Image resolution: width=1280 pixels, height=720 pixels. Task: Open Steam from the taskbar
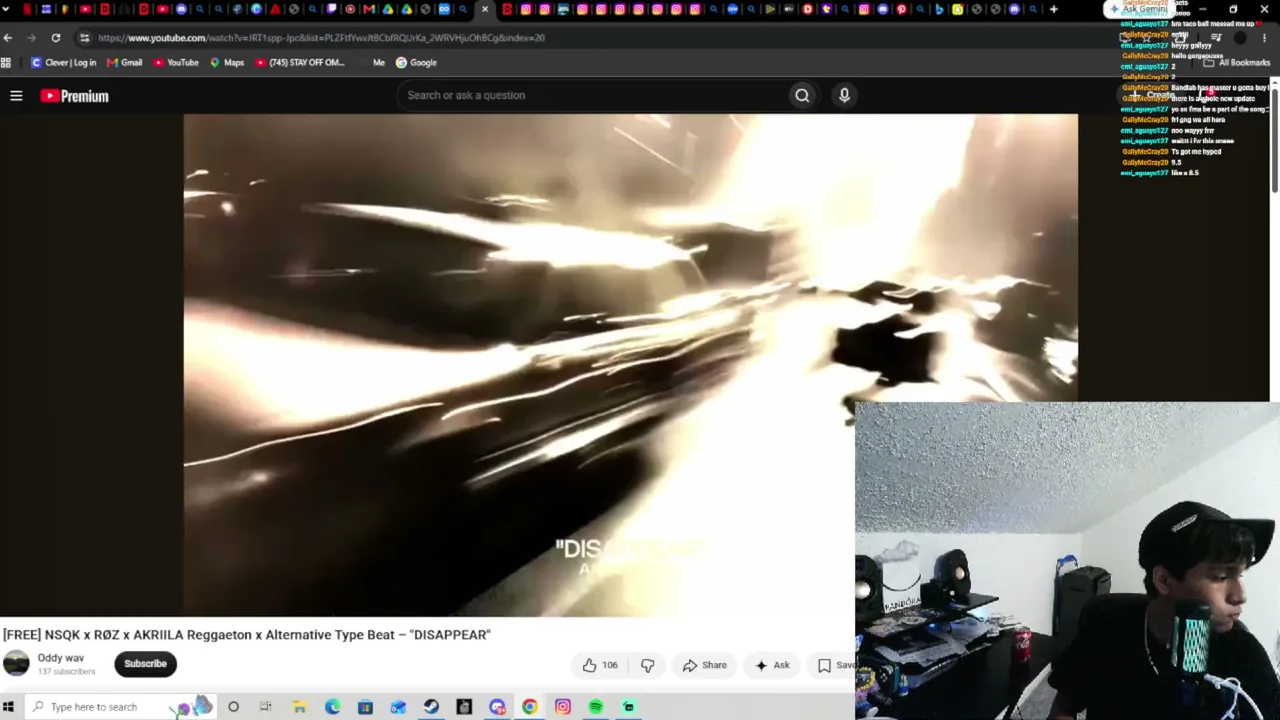[x=431, y=707]
